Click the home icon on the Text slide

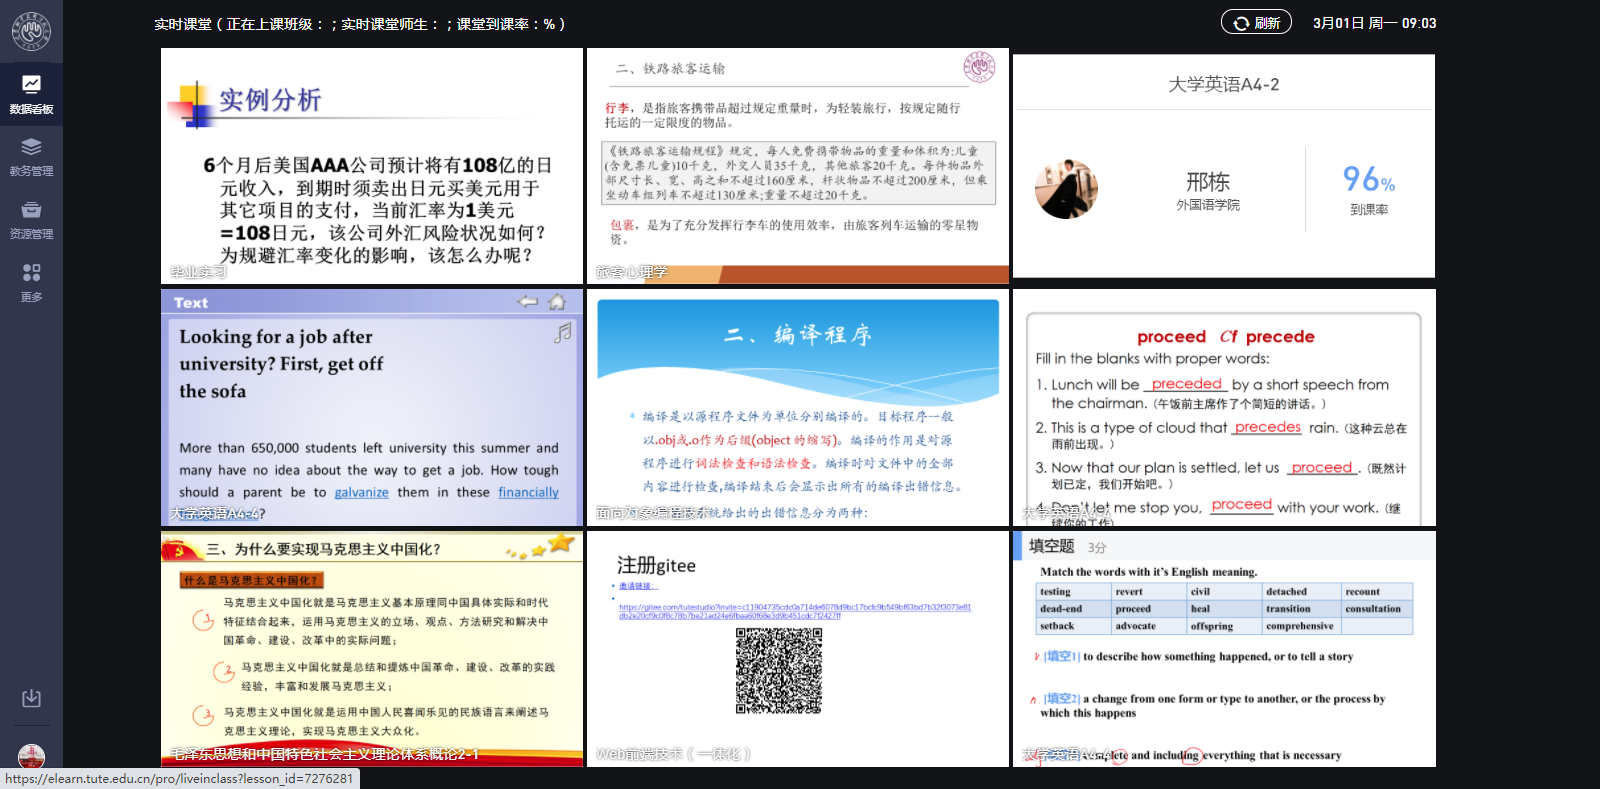(557, 302)
